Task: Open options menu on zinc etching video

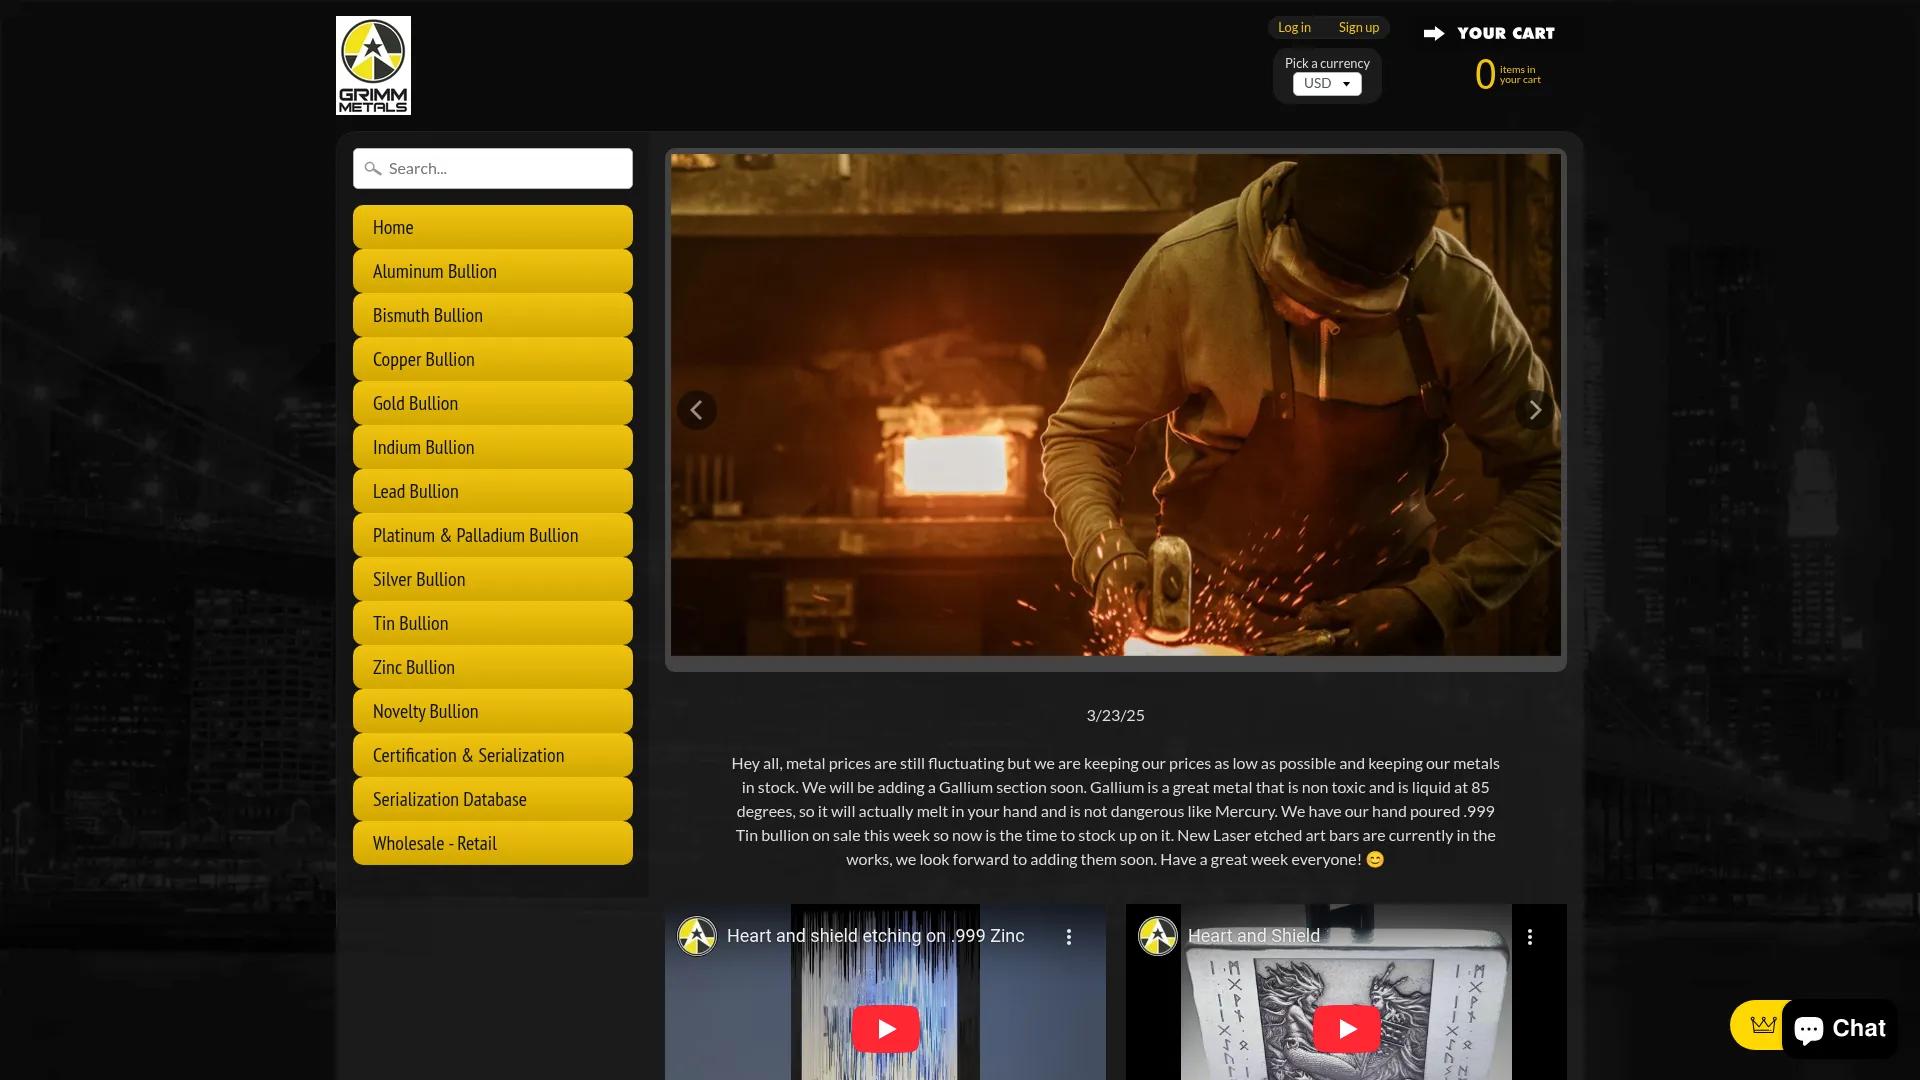Action: point(1068,937)
